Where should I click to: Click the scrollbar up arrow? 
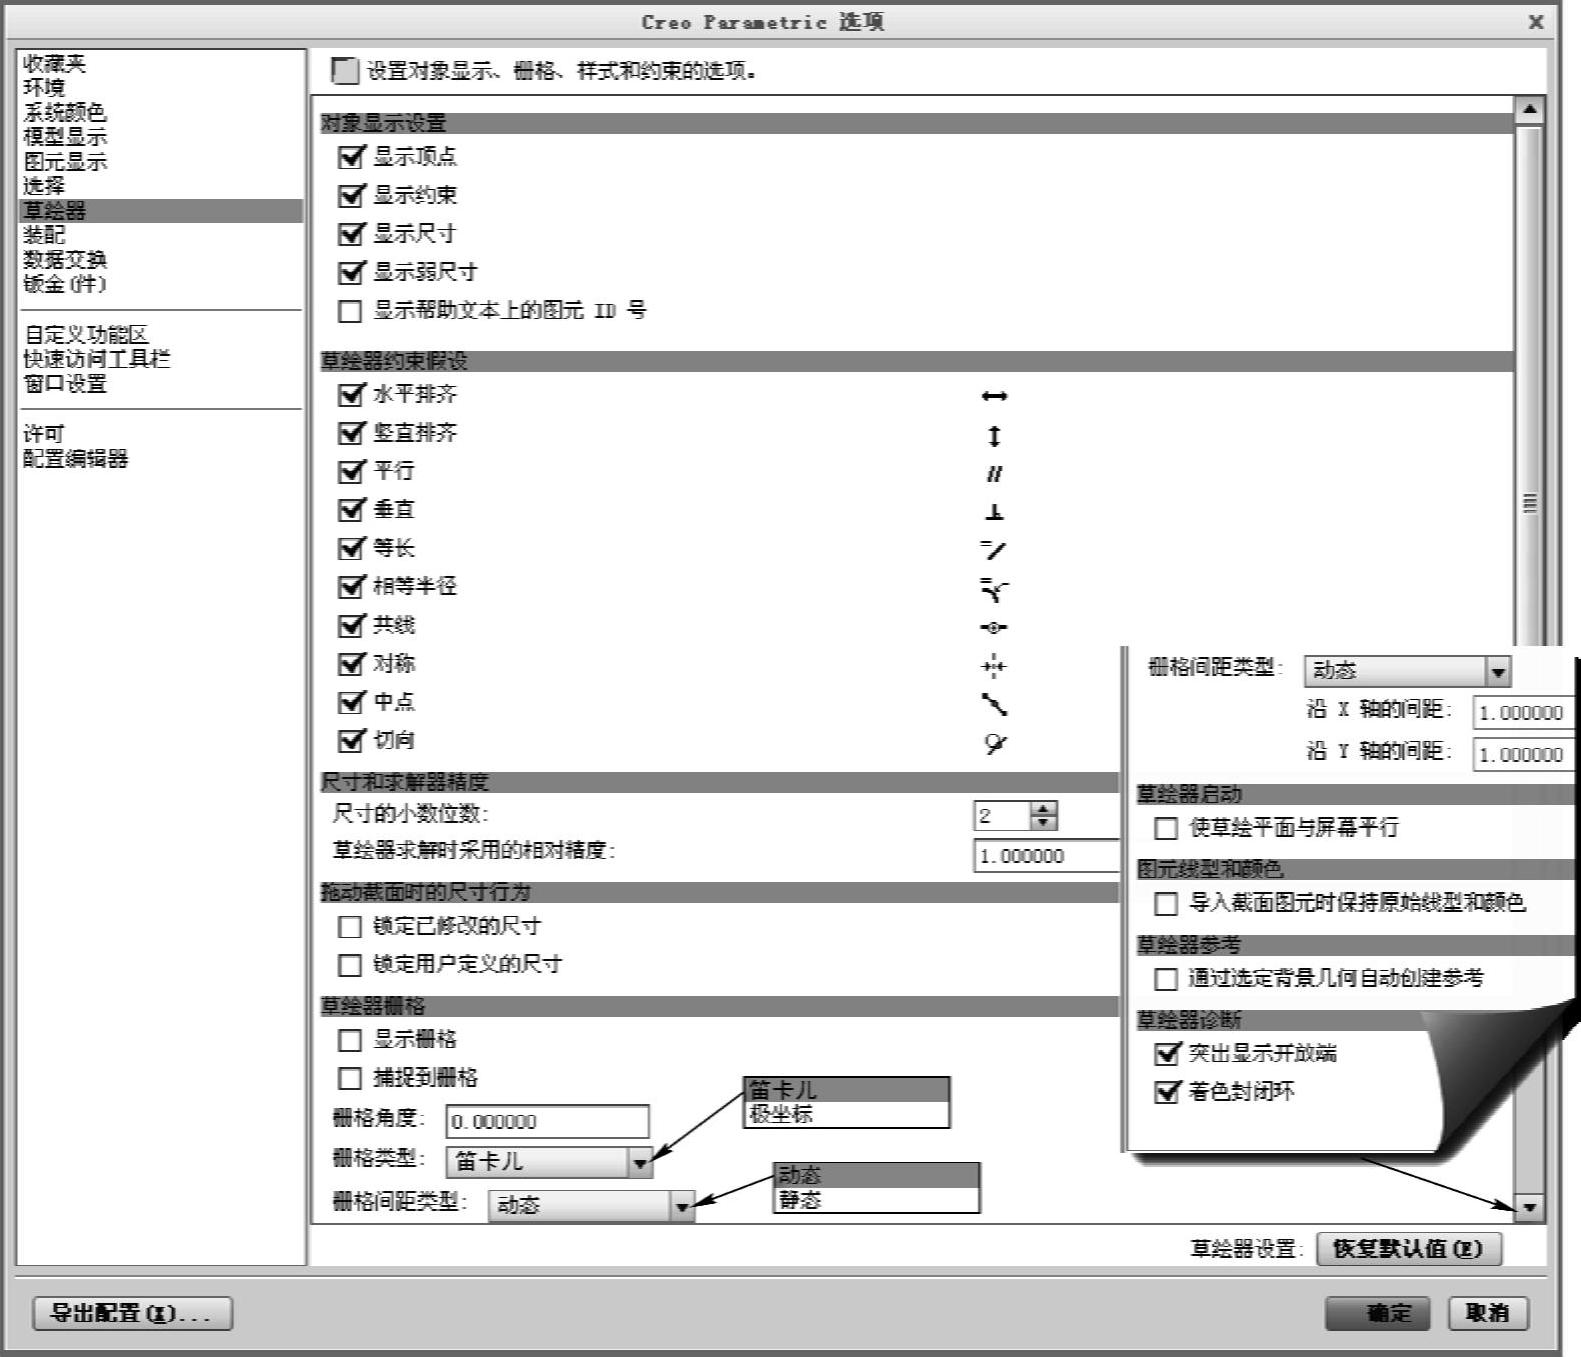coord(1529,109)
